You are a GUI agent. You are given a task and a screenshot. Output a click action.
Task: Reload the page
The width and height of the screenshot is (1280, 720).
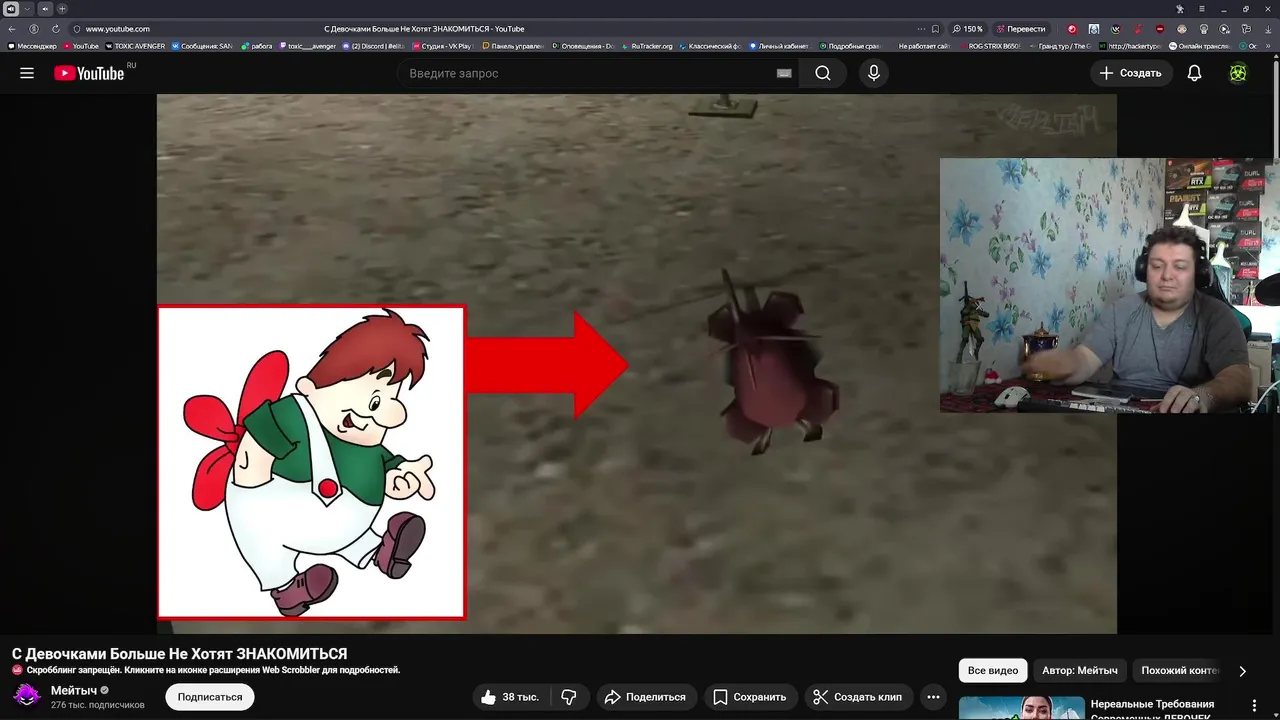(x=55, y=29)
